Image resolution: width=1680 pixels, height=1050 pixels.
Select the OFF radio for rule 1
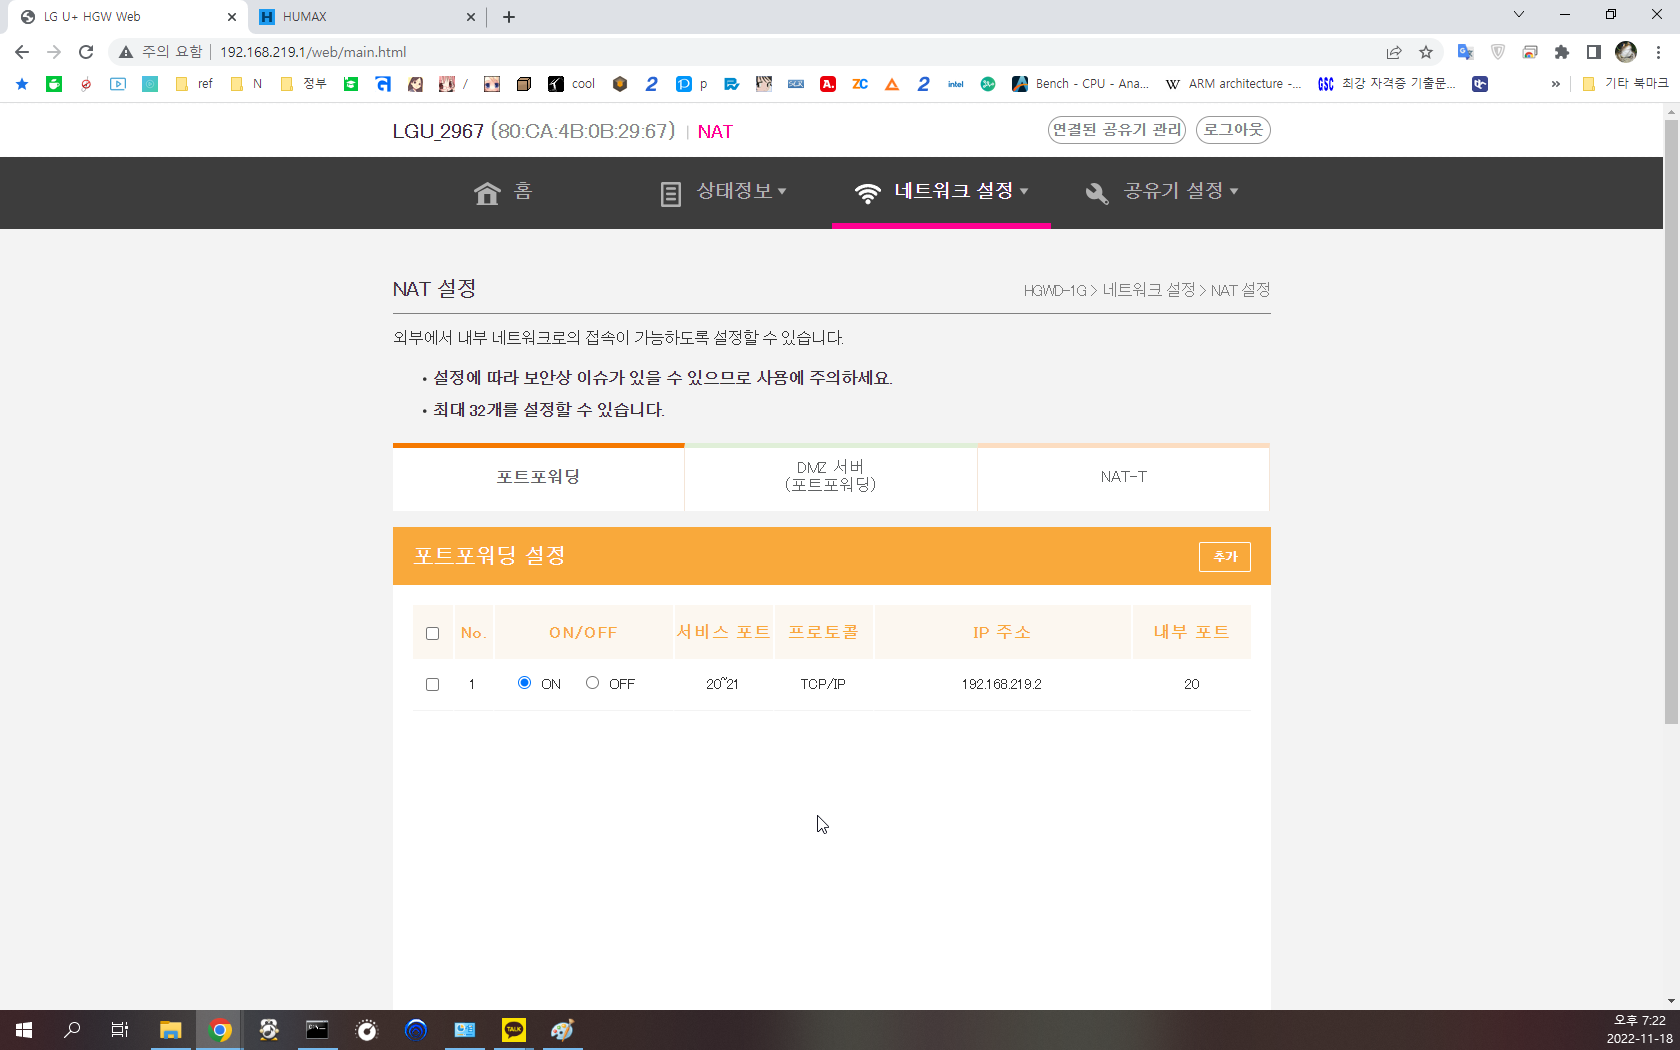click(x=592, y=683)
